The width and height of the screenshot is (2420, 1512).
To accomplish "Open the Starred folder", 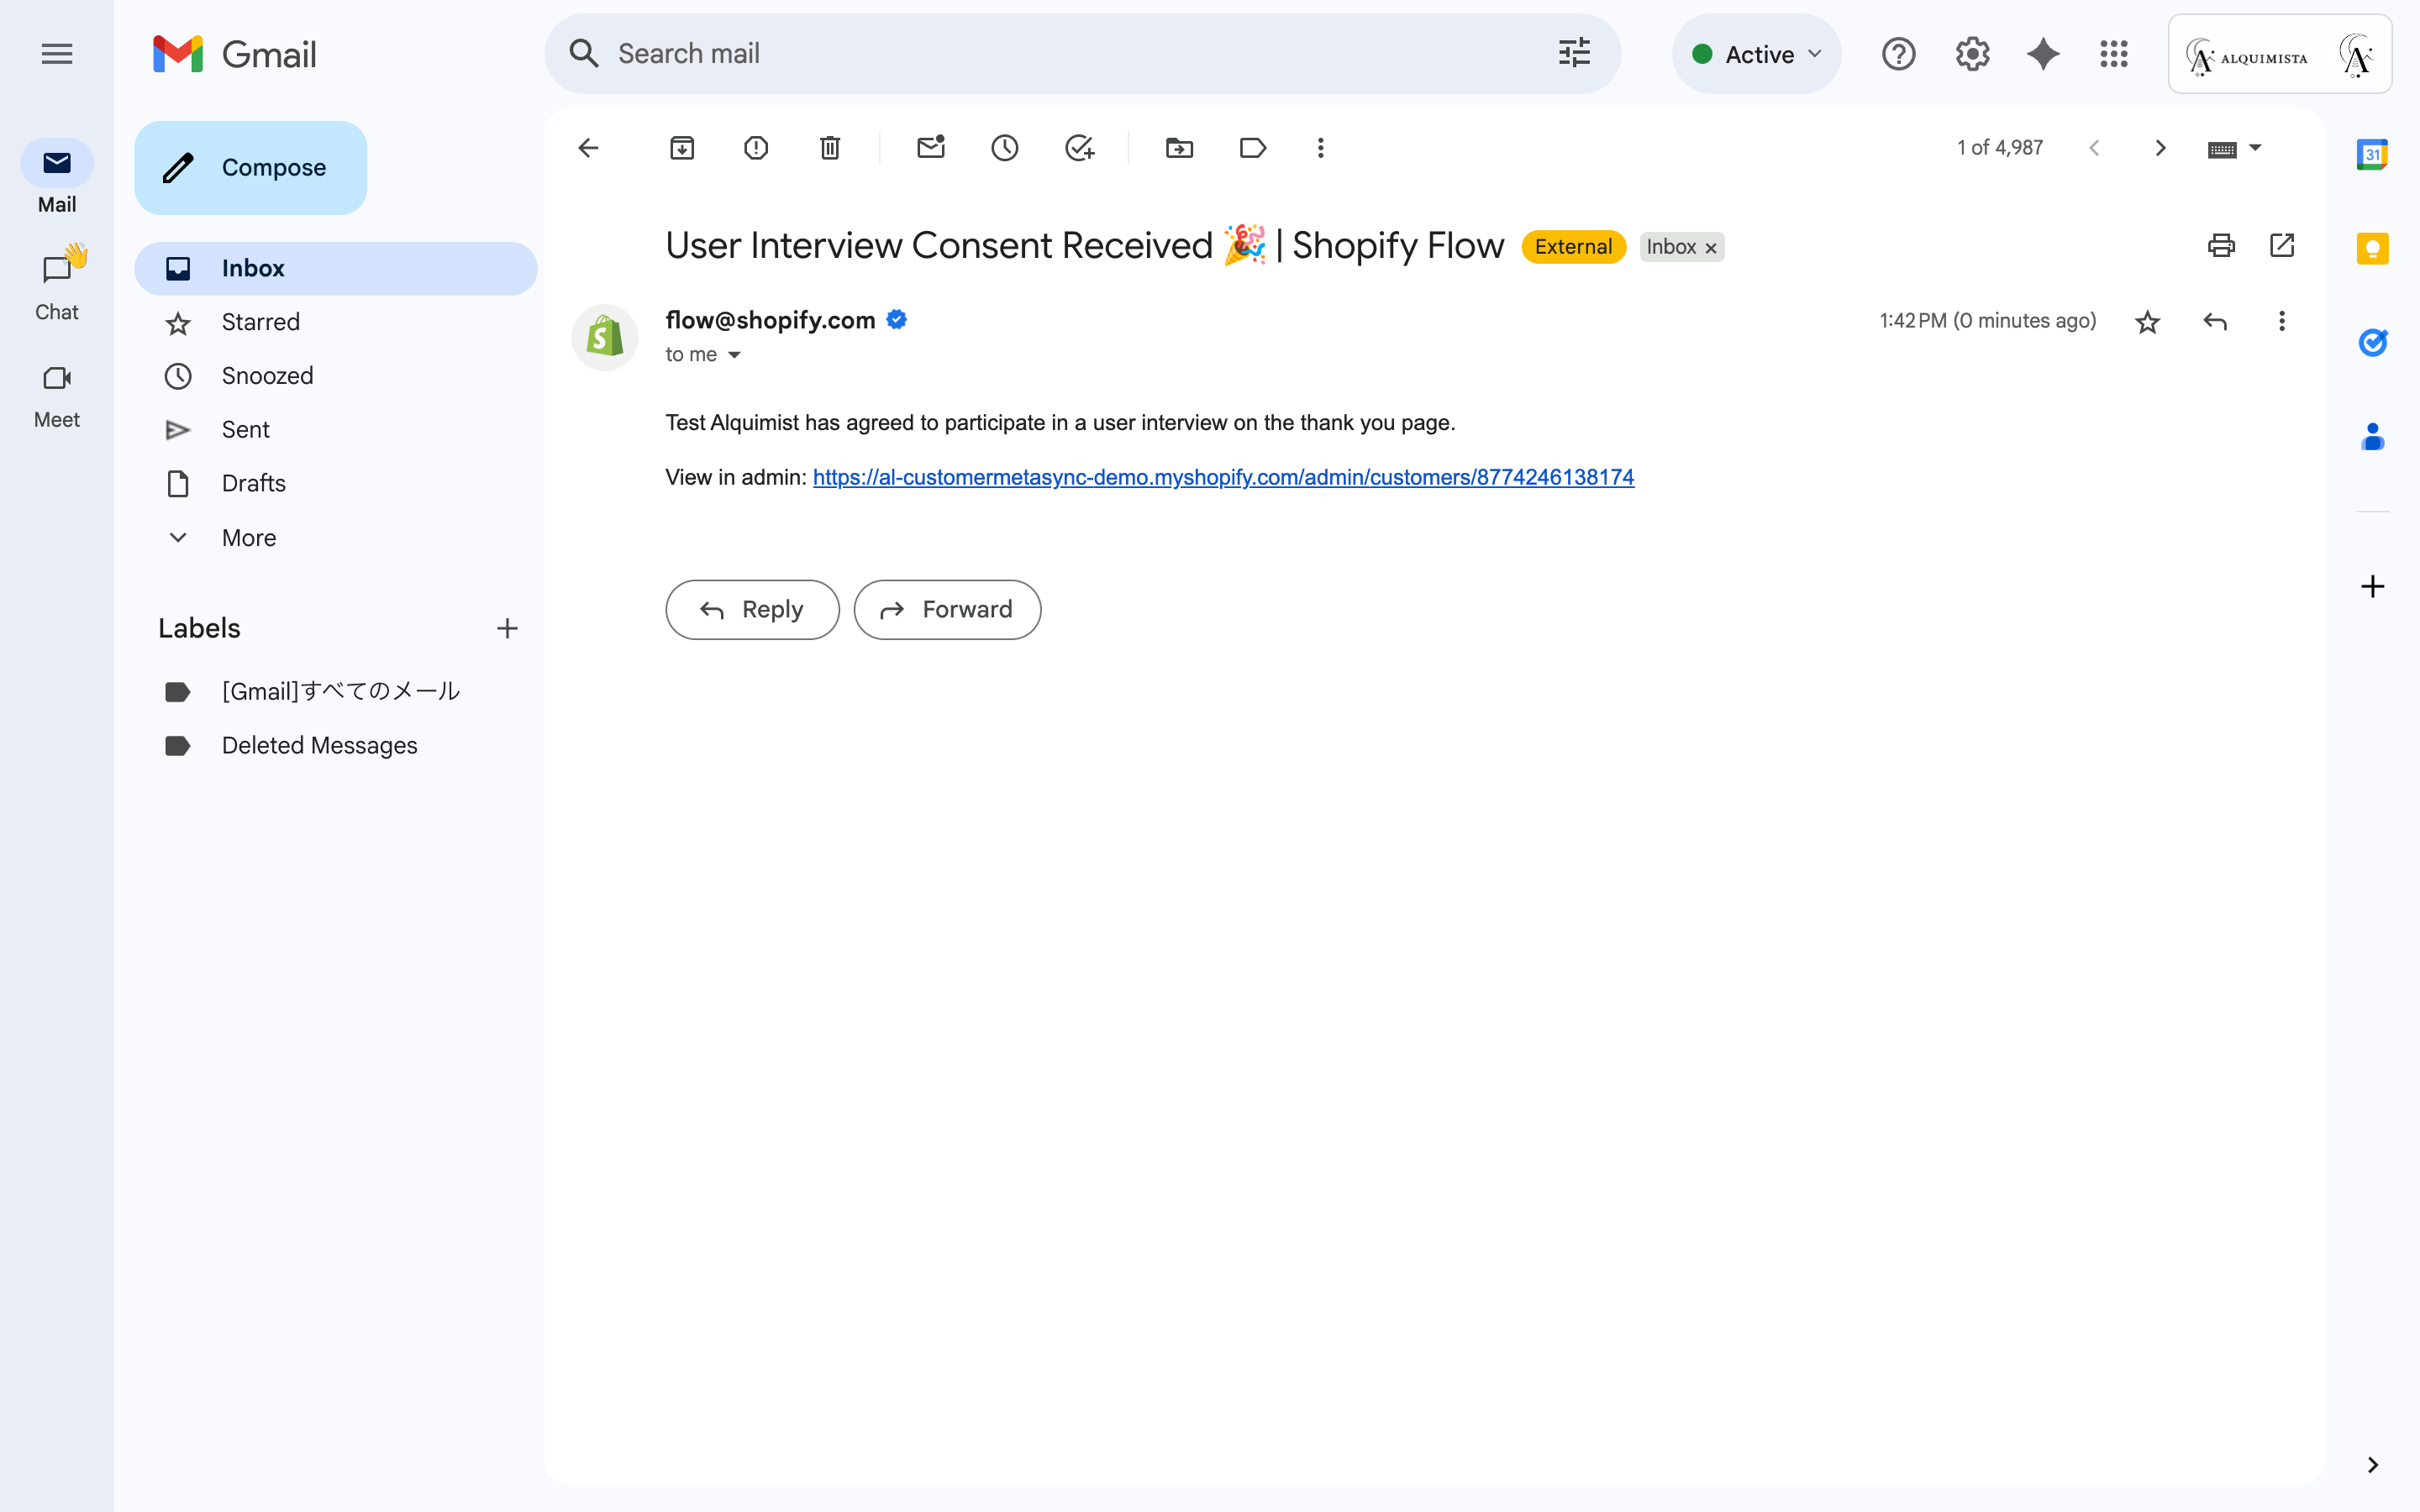I will point(336,322).
